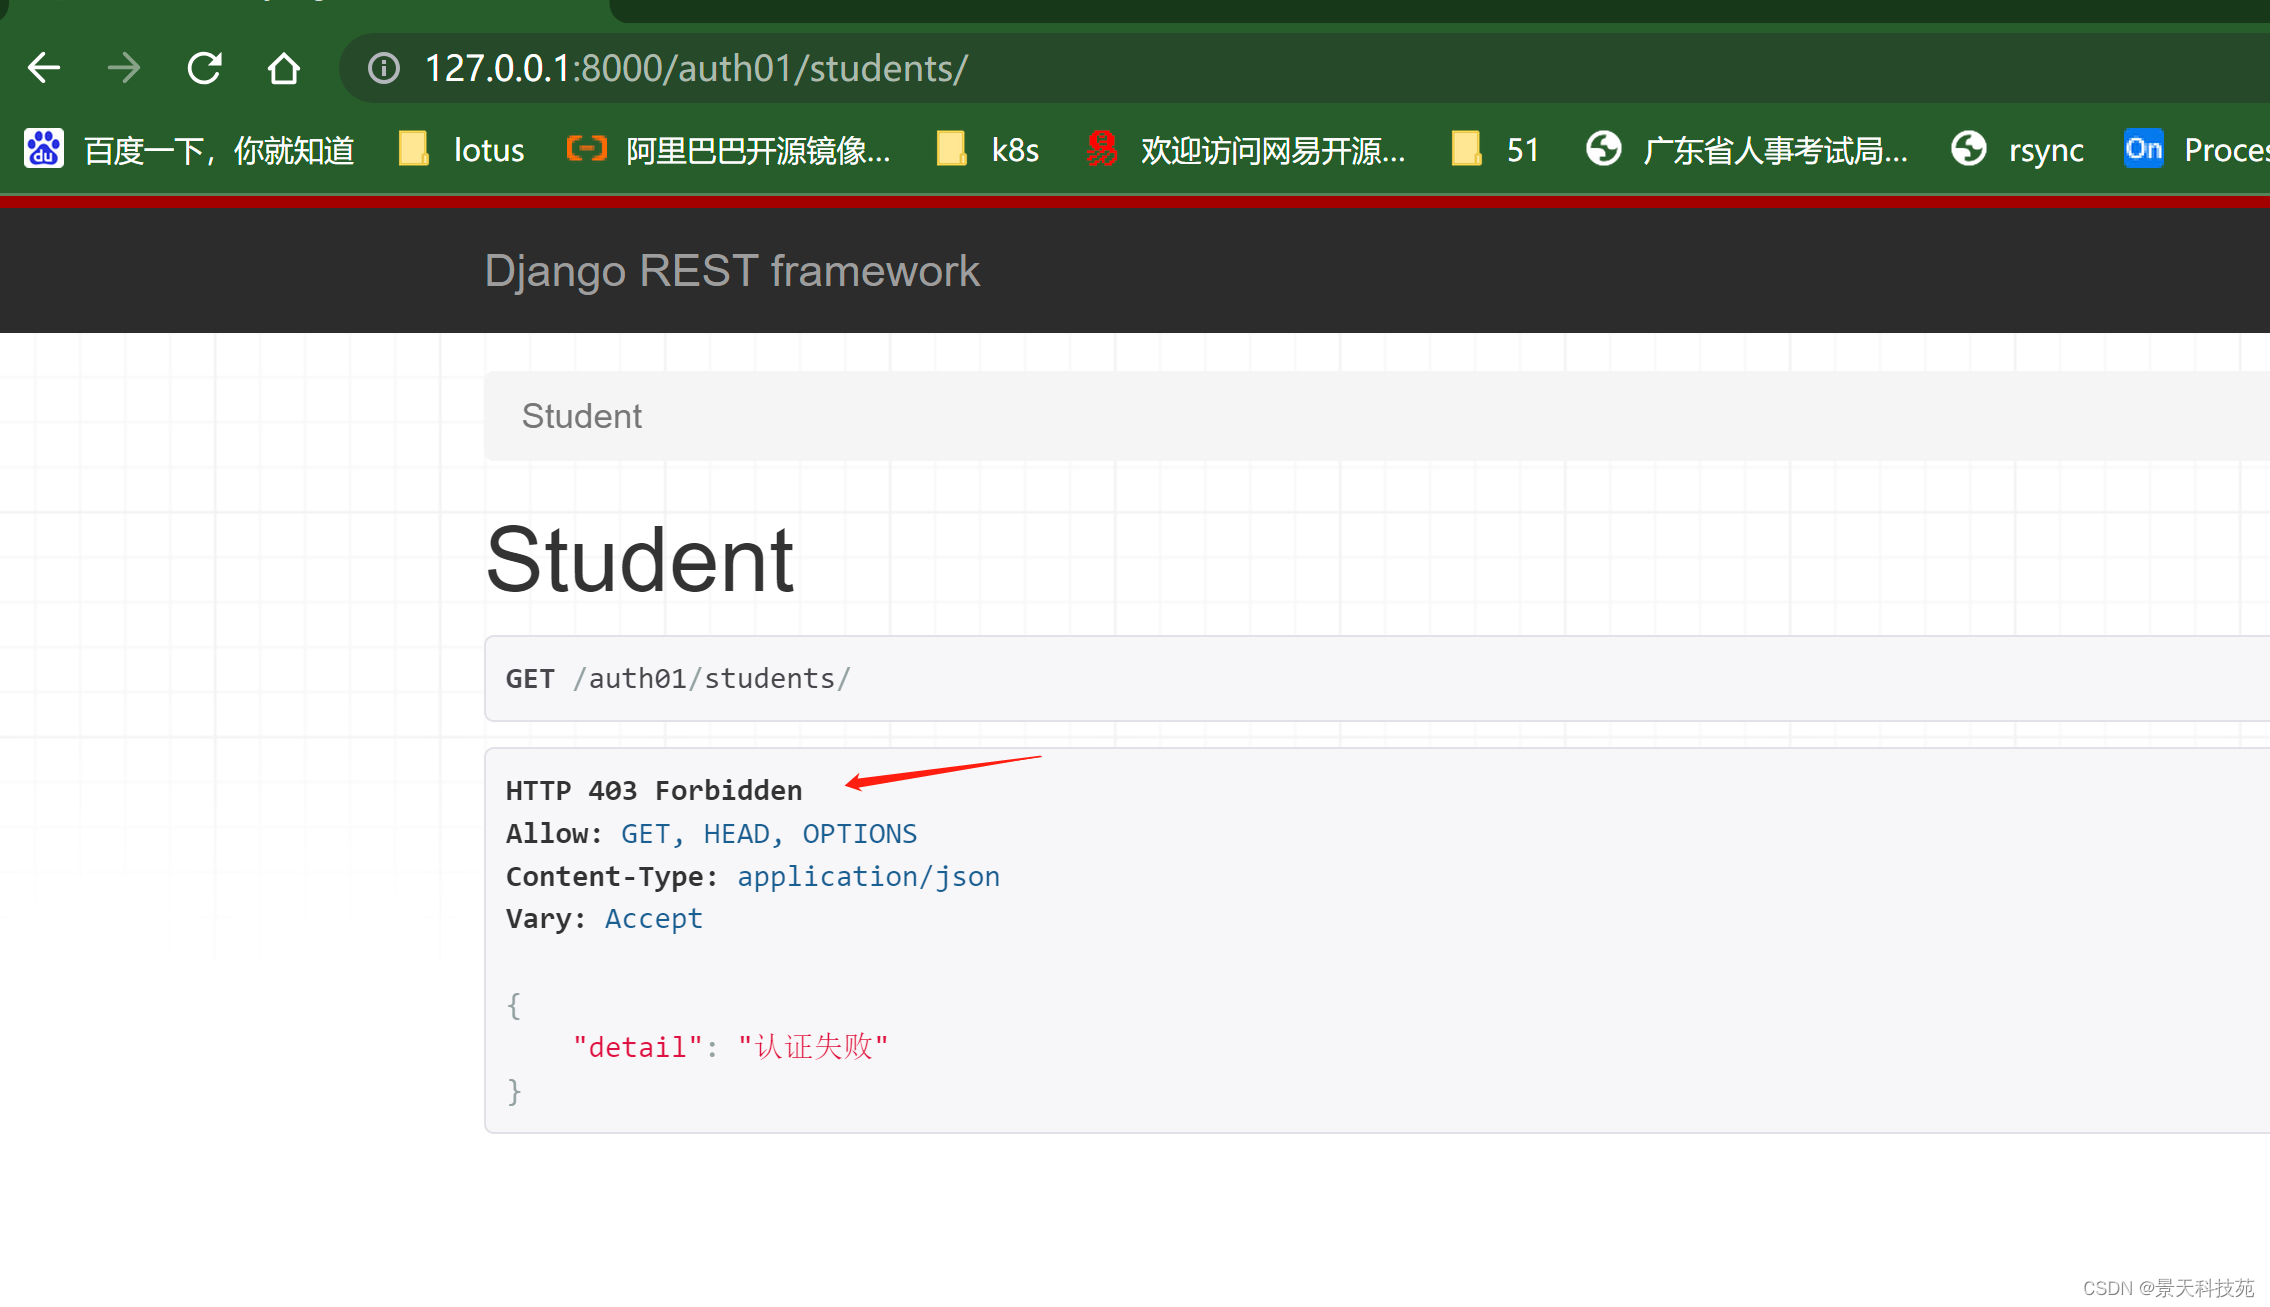Open the NetEase open source bookmark icon
The width and height of the screenshot is (2270, 1307).
[x=1101, y=149]
